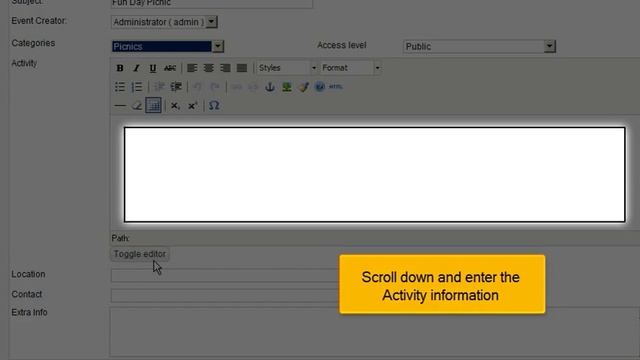The image size is (640, 360).
Task: Click the unlink icon
Action: [253, 87]
